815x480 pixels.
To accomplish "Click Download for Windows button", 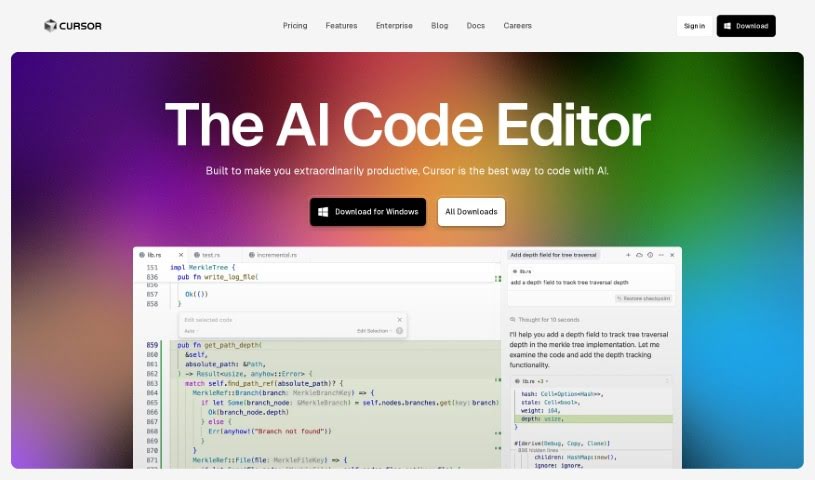I will [367, 212].
